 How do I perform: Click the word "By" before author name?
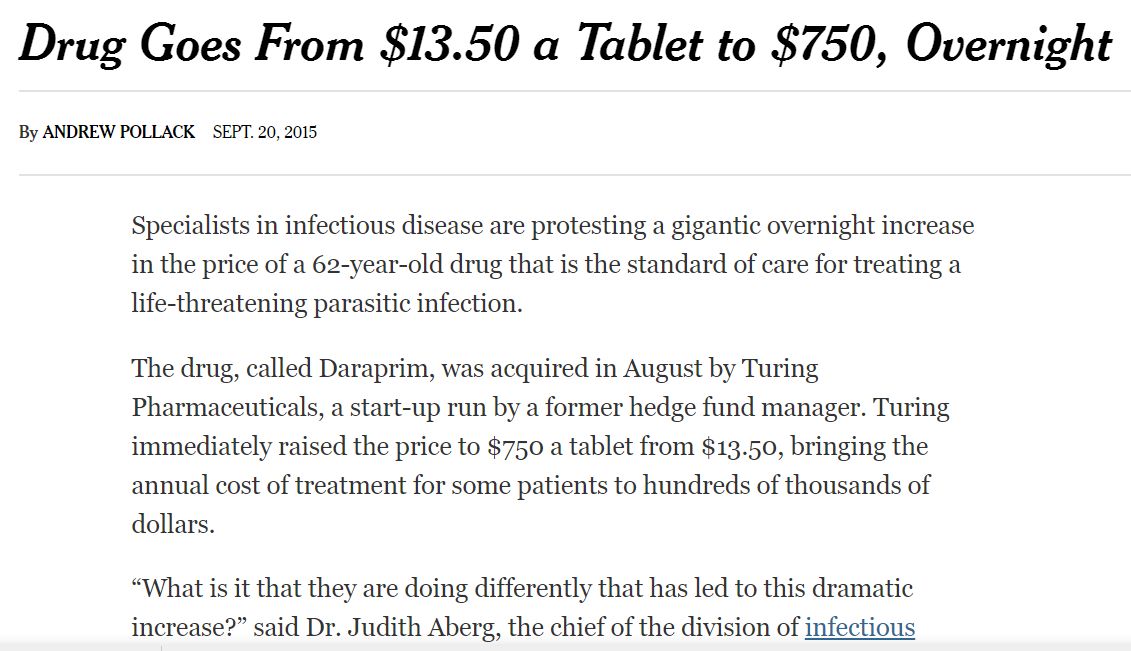28,133
